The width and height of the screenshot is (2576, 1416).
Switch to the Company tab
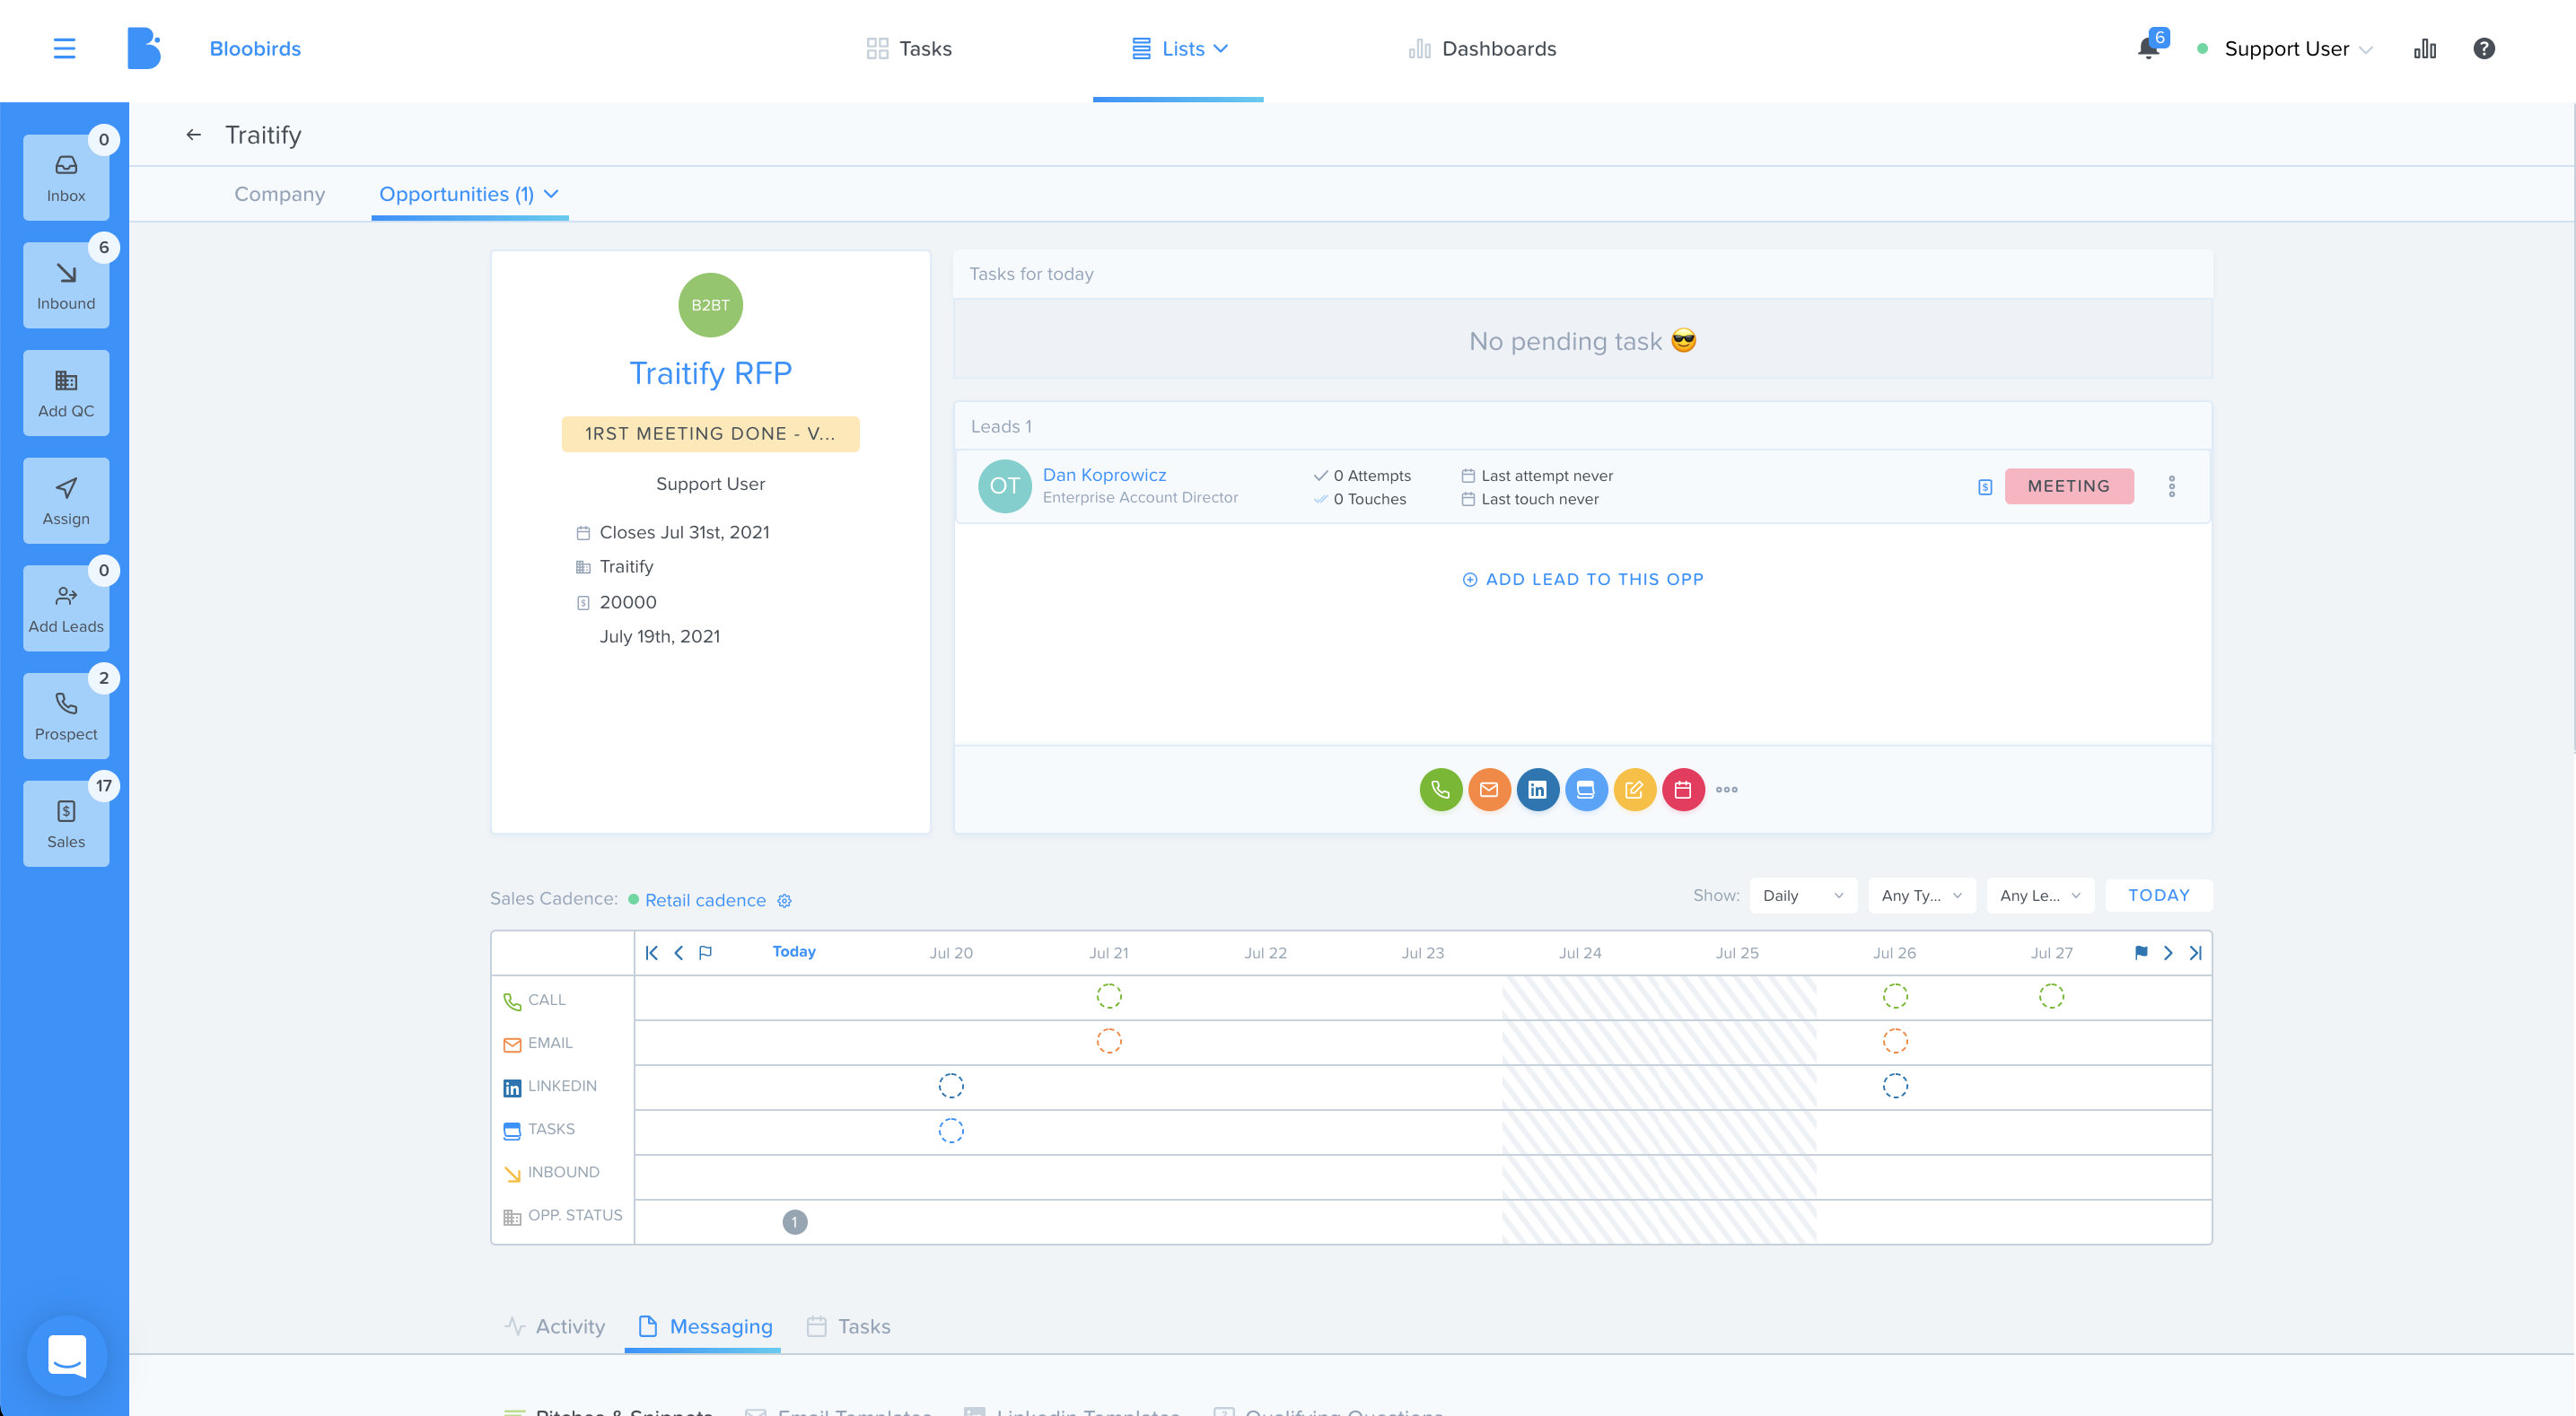tap(280, 194)
